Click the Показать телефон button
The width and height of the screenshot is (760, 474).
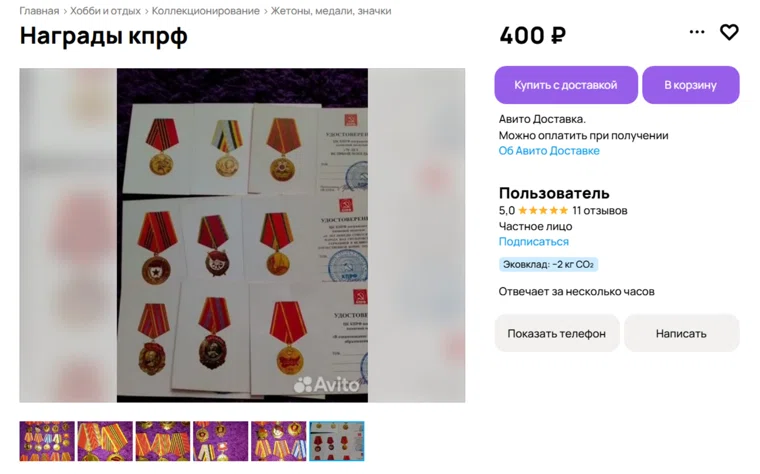click(x=557, y=333)
